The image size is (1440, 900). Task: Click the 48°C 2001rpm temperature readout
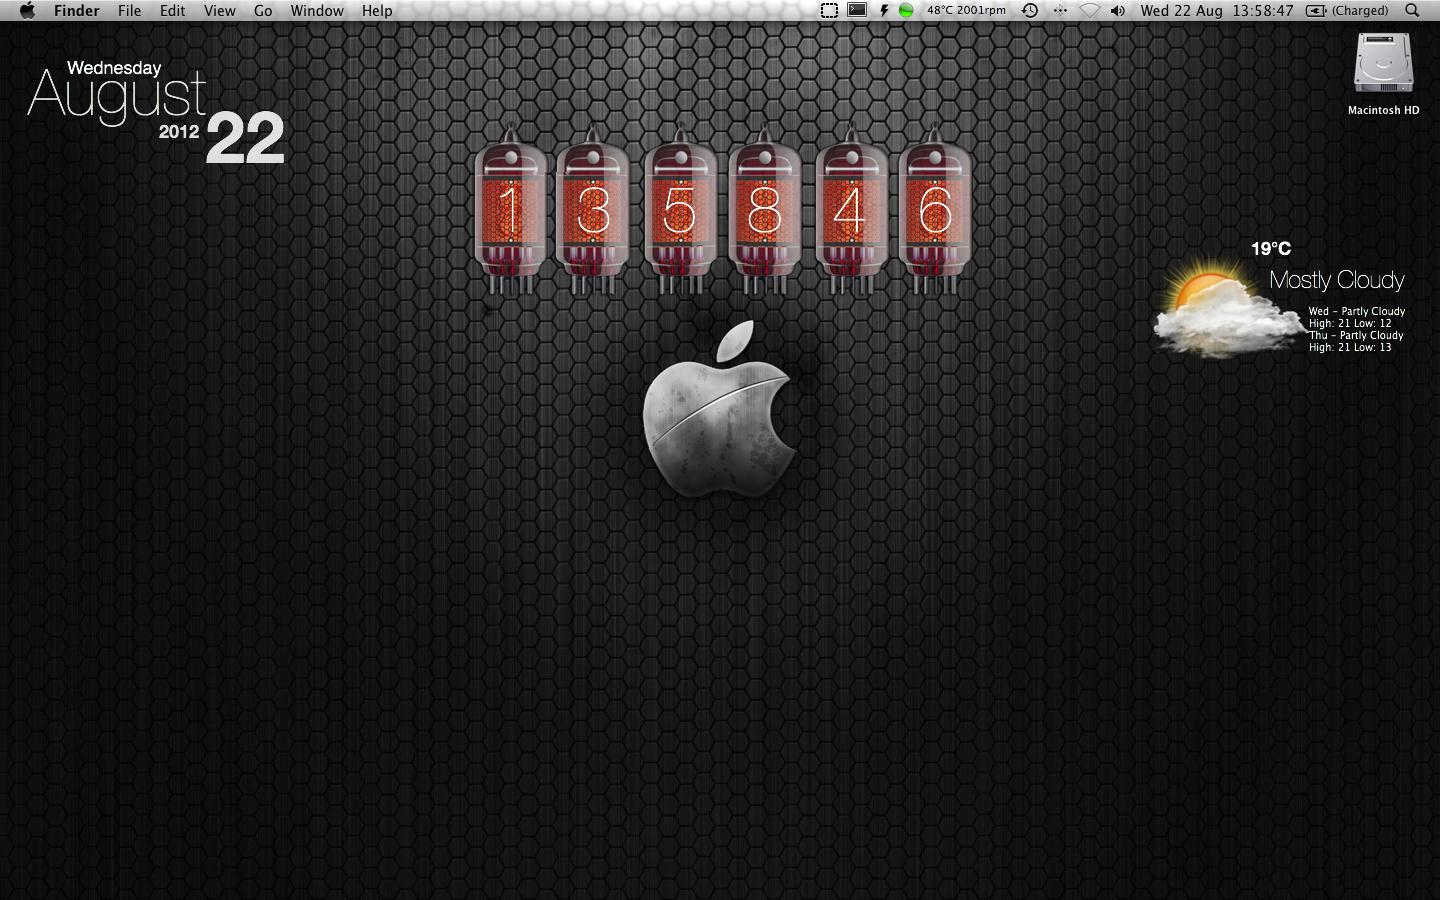966,11
